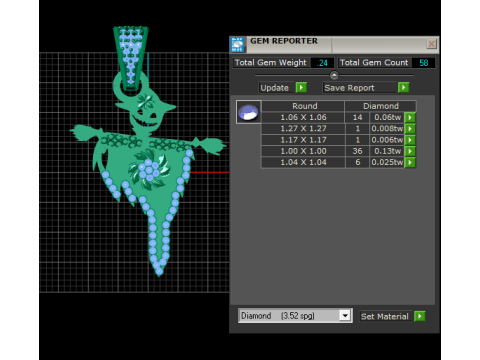480x360 pixels.
Task: Click the Total Gem Count value 58
Action: tap(423, 63)
